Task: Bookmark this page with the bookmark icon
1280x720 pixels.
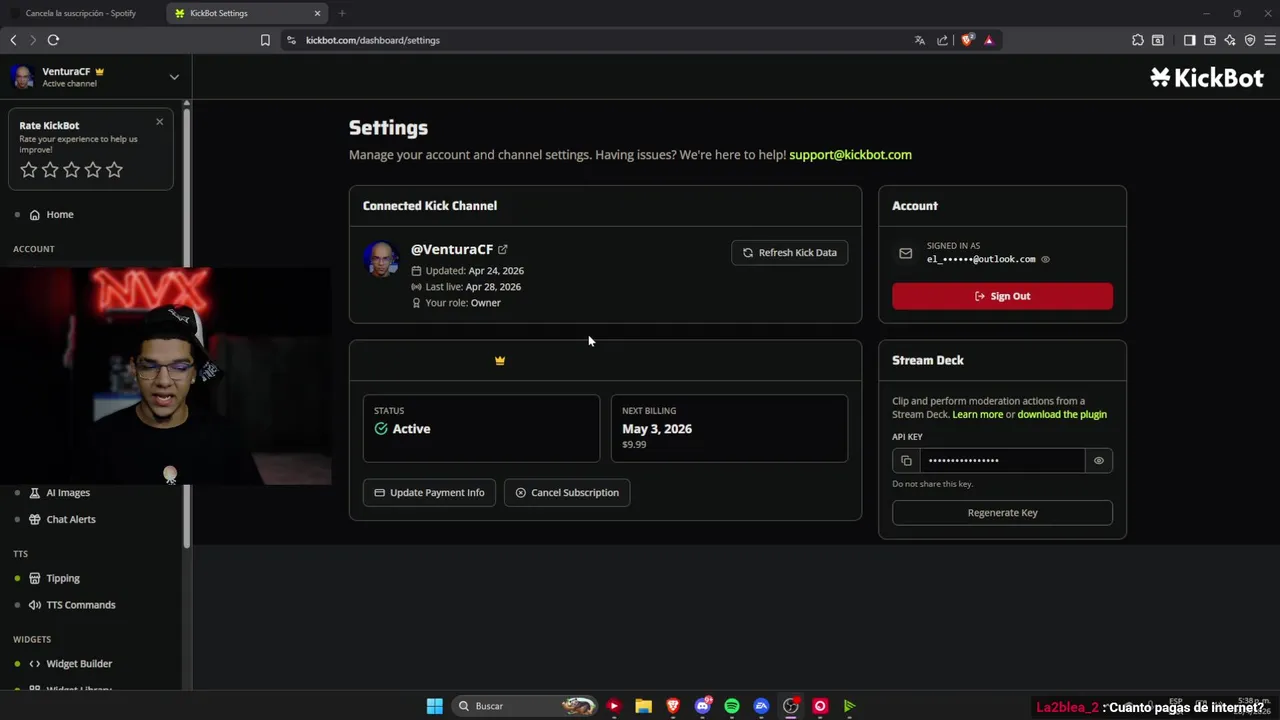Action: [265, 40]
